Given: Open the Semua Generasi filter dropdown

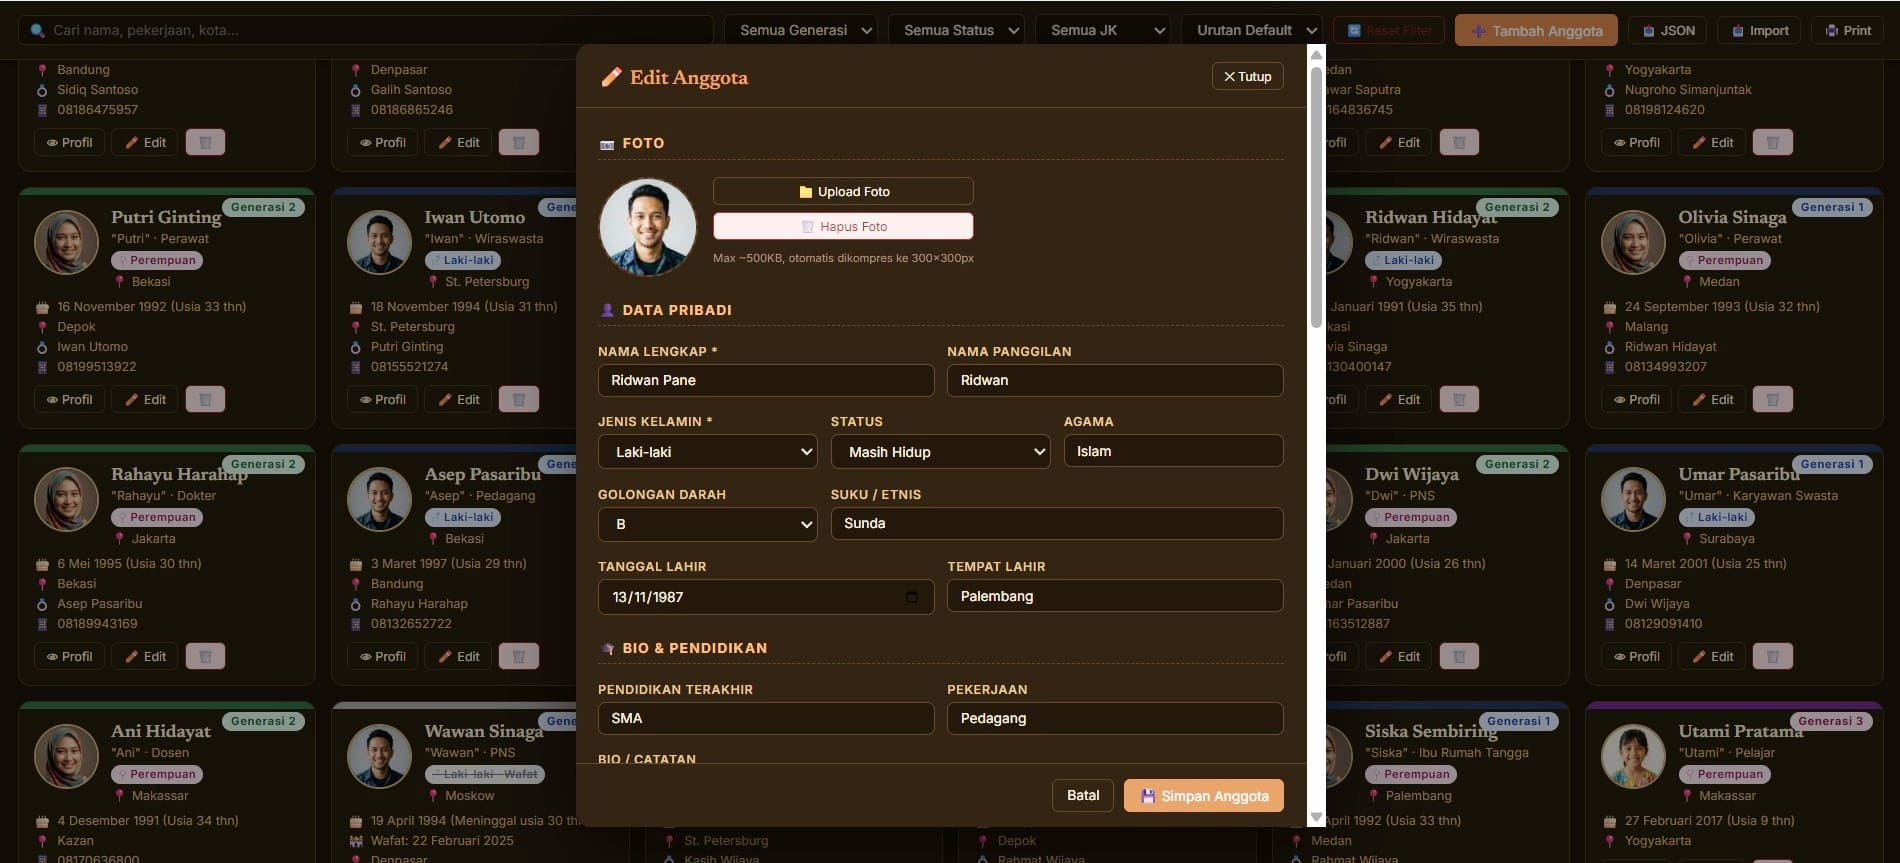Looking at the screenshot, I should [x=800, y=30].
